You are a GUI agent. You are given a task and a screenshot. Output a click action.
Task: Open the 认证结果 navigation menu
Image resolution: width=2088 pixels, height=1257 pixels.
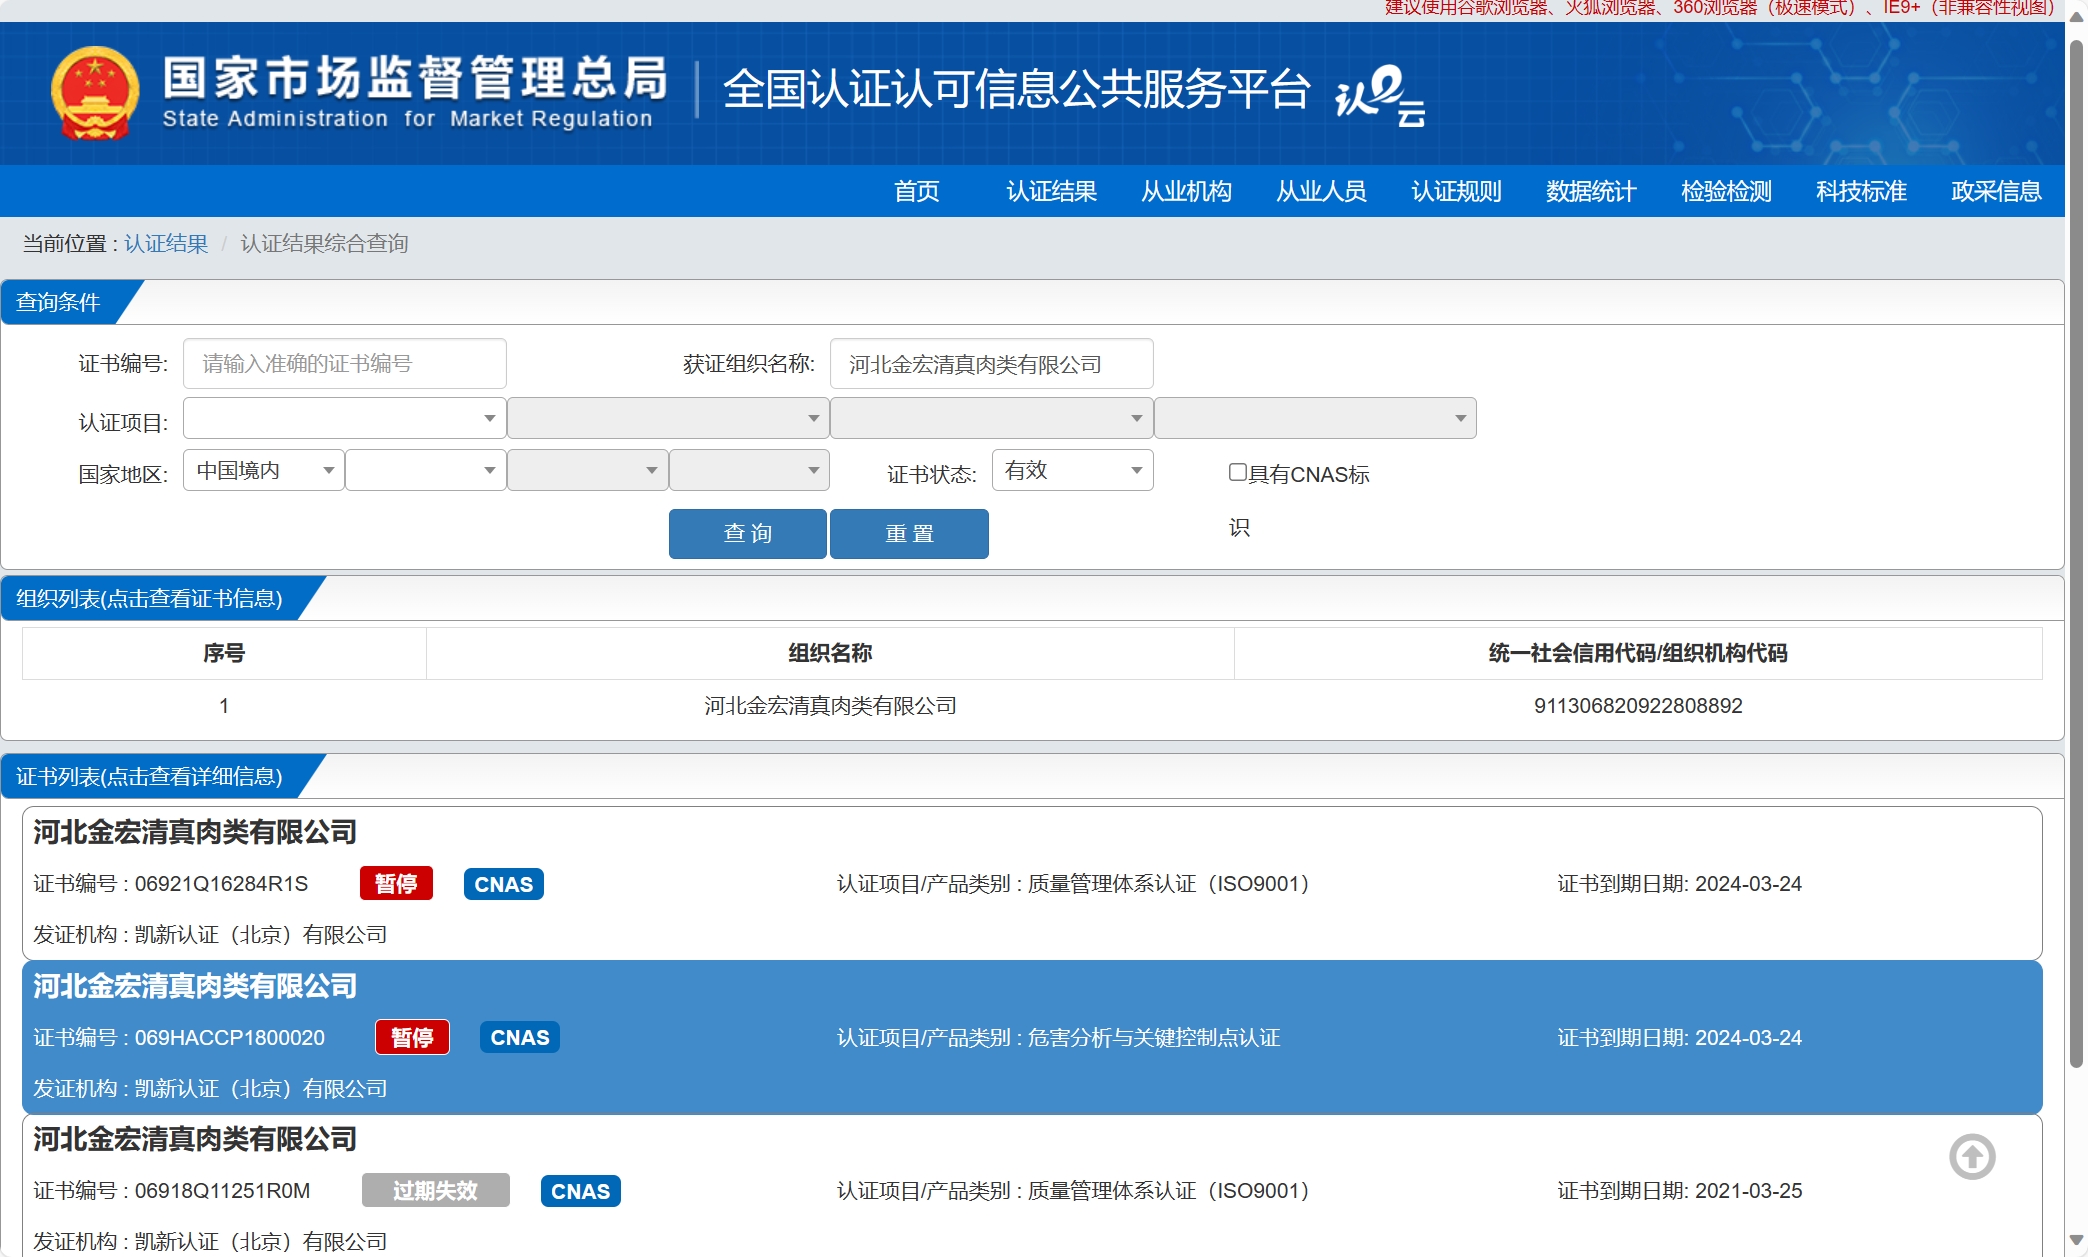tap(1052, 191)
